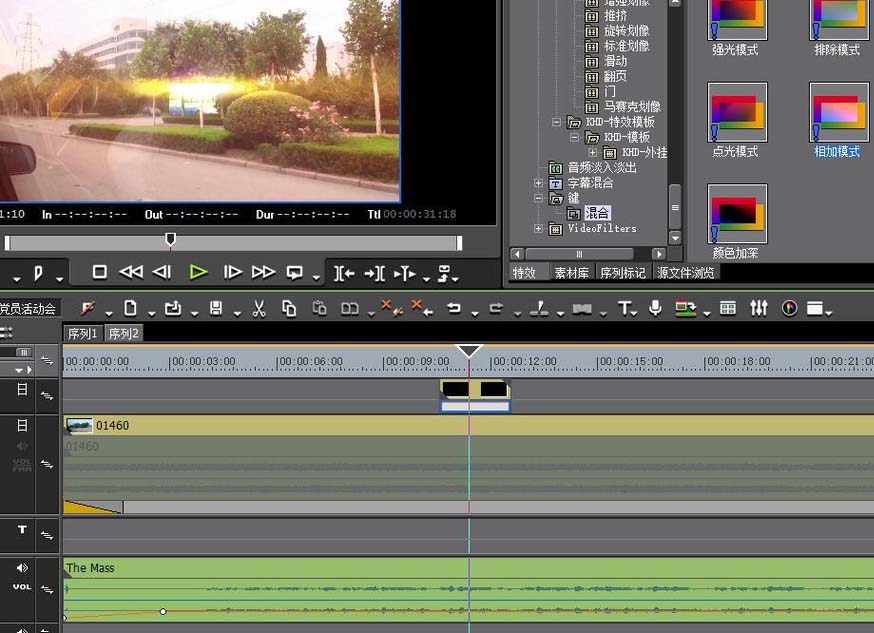This screenshot has height=633, width=874.
Task: Open the audio mixer sliders icon
Action: 759,309
